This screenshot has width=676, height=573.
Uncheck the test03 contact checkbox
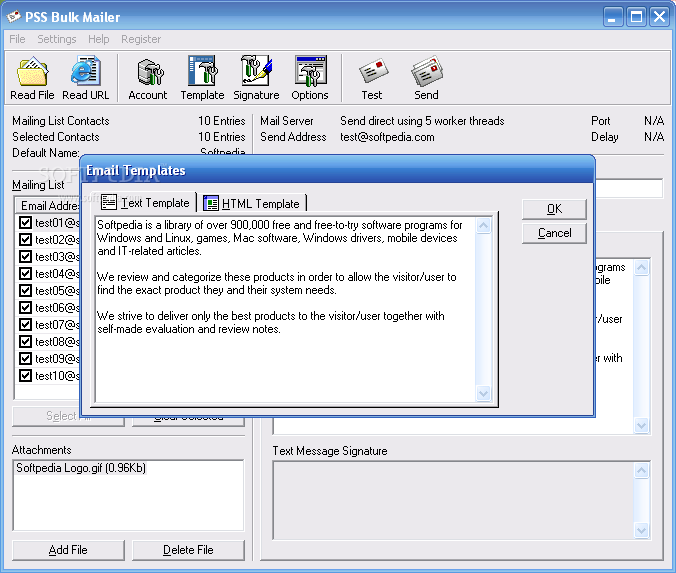click(x=25, y=257)
